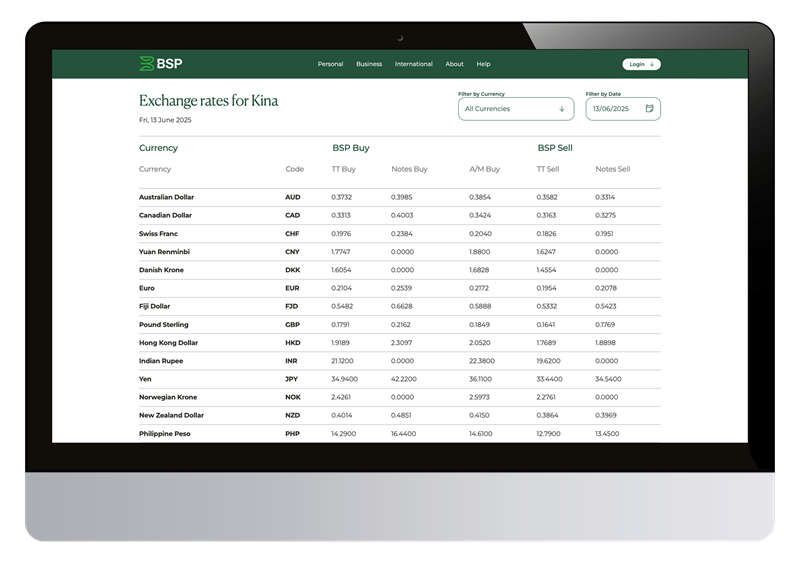This screenshot has width=800, height=563.
Task: Click the Euro currency name
Action: click(147, 288)
